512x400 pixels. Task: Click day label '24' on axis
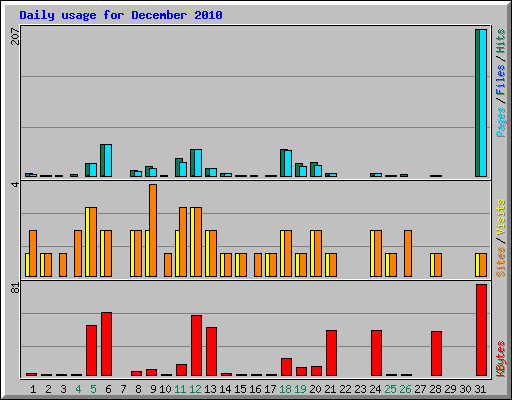coord(375,389)
